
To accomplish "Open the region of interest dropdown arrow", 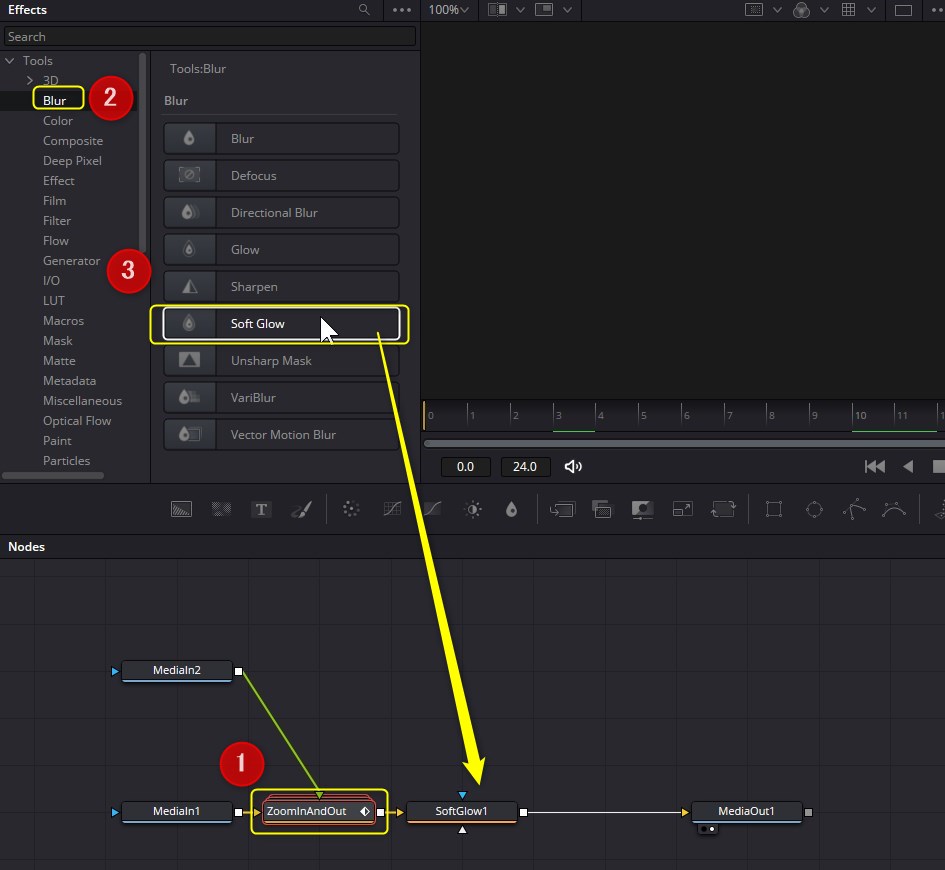I will [777, 10].
